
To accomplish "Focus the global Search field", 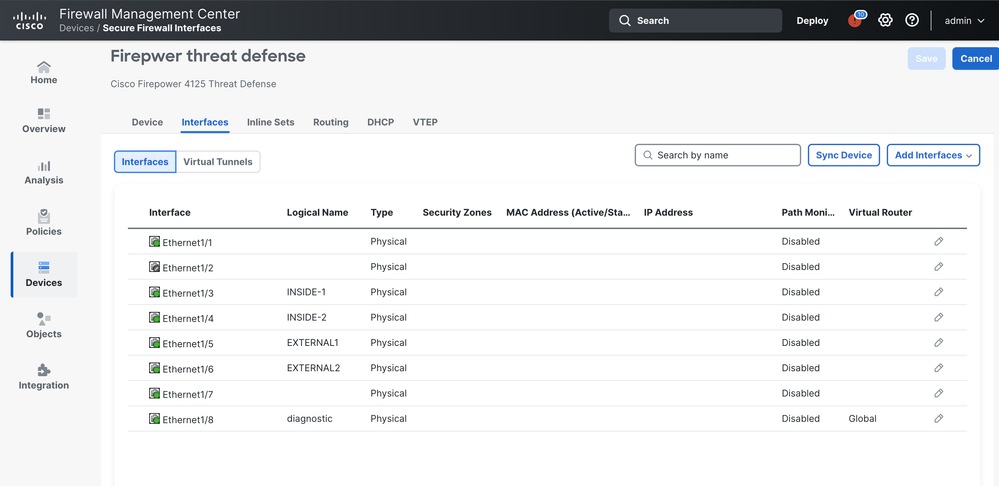I will (695, 20).
